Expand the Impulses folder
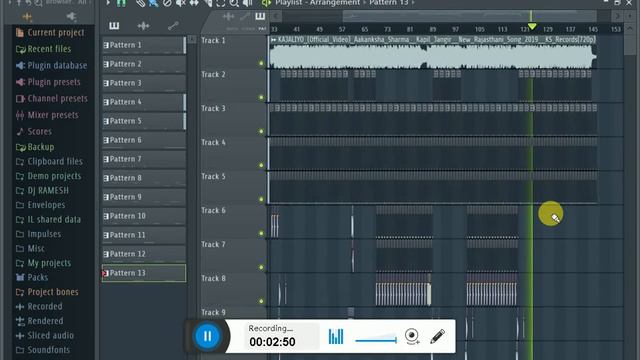The height and width of the screenshot is (360, 640). pos(38,234)
